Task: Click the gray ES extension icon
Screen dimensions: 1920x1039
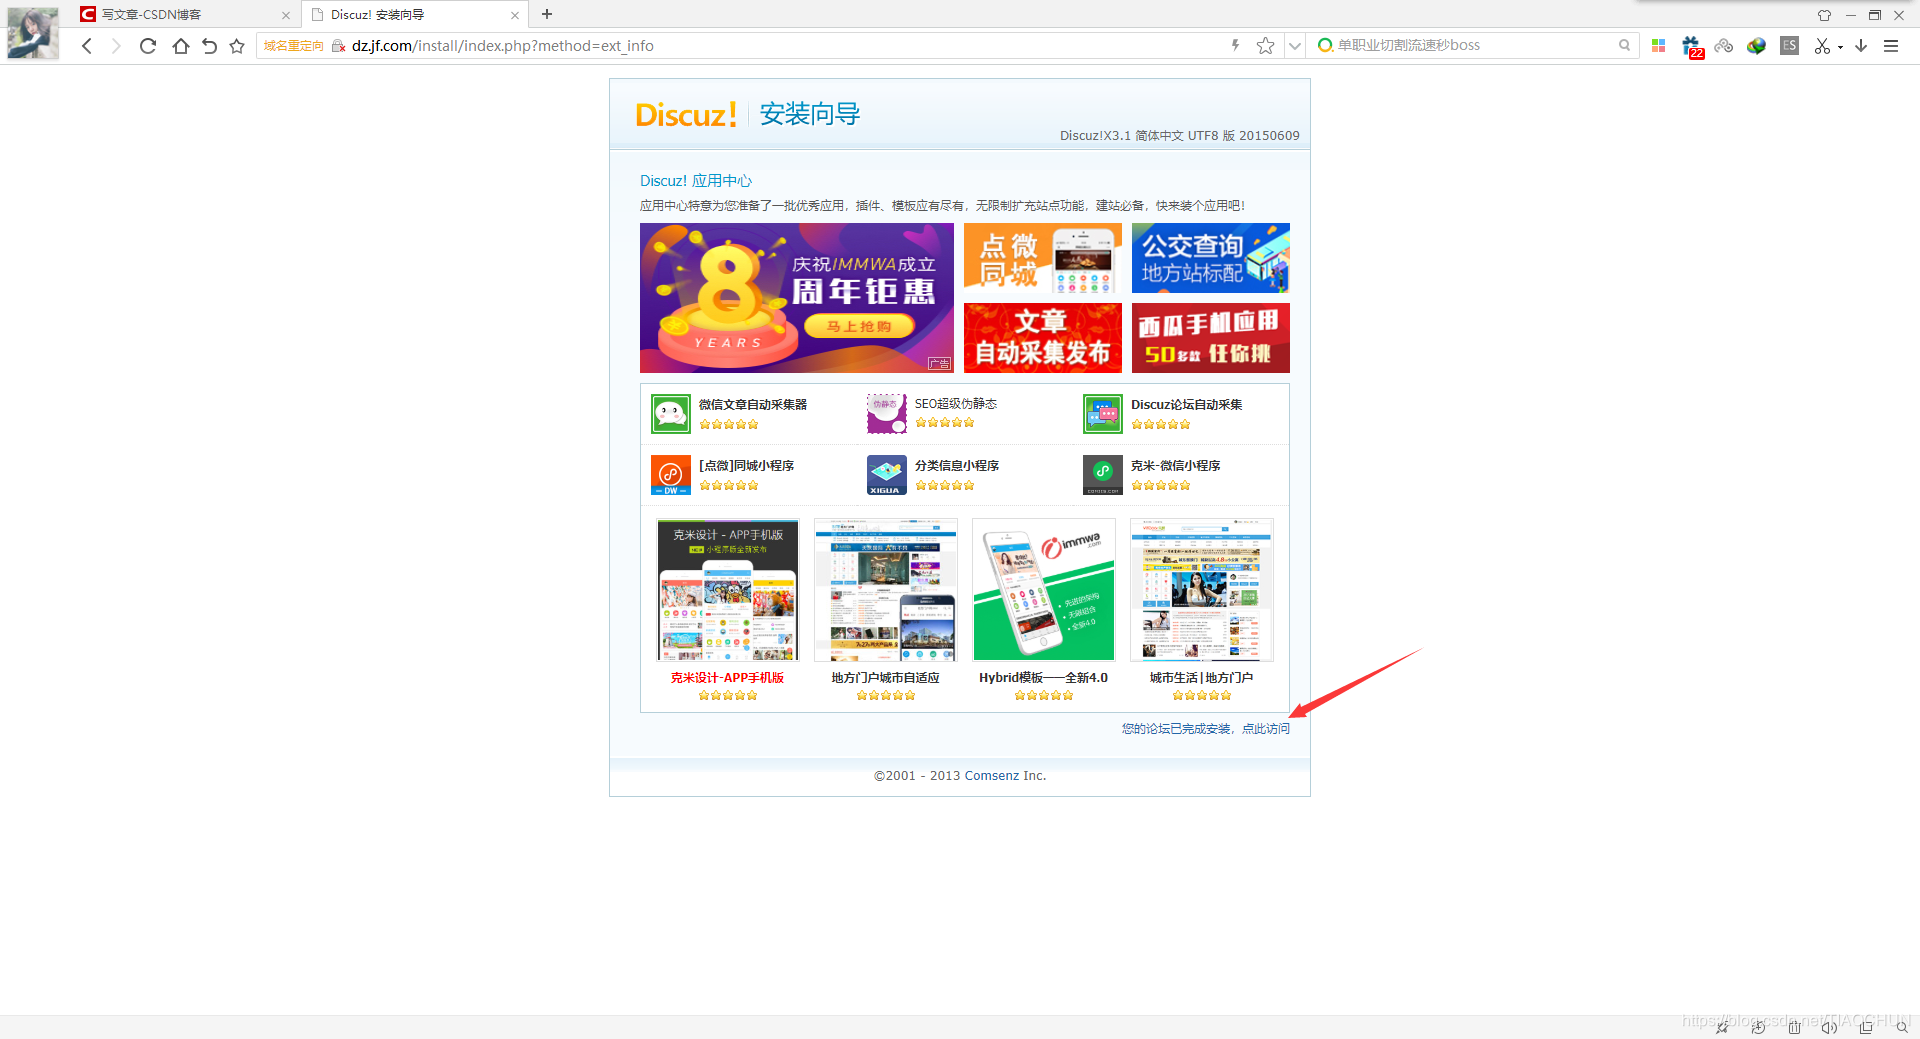Action: [1790, 45]
